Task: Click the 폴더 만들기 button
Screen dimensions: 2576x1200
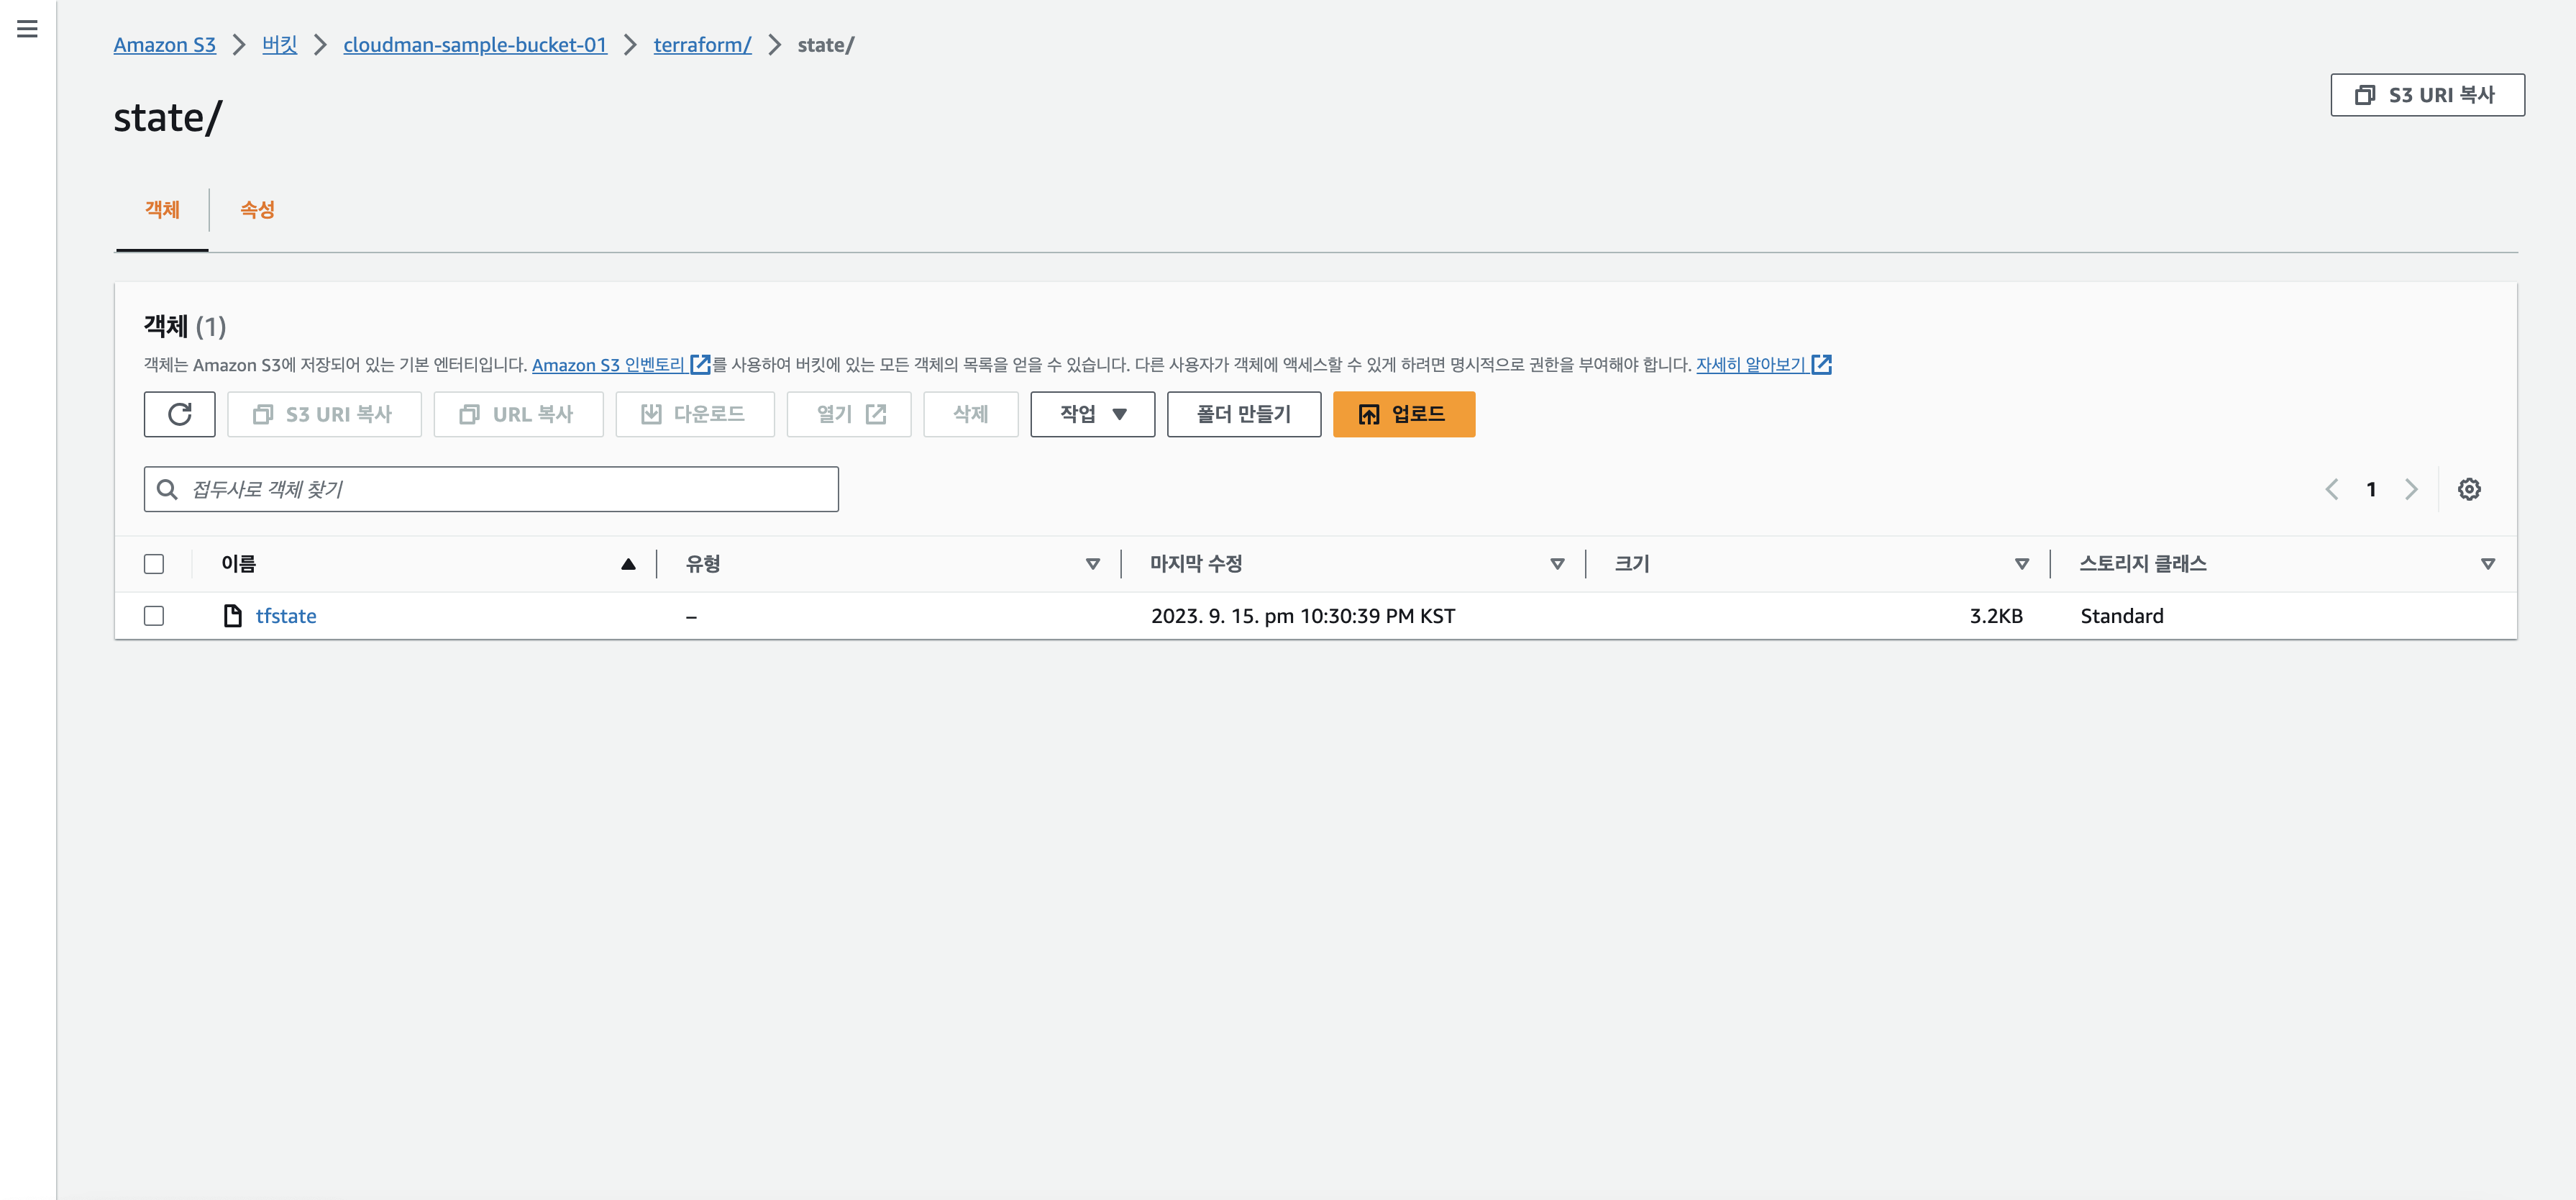Action: point(1243,414)
